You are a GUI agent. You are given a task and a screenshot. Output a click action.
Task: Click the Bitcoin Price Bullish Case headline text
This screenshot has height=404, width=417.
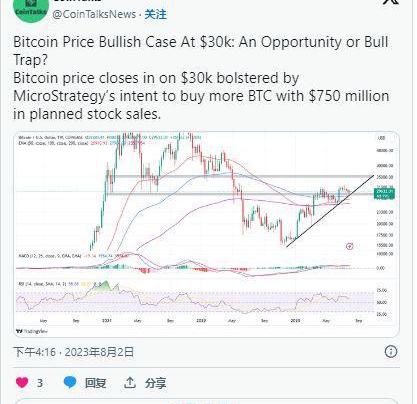point(201,51)
